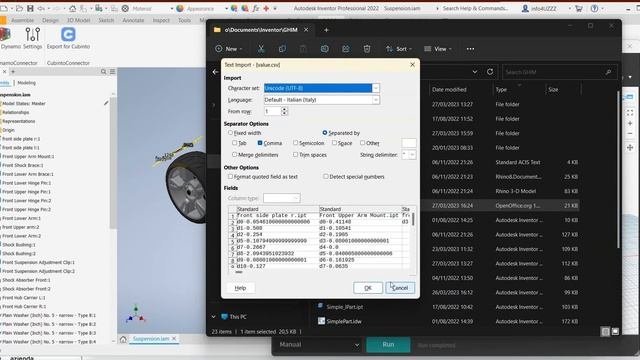
Task: Enable the Semicolon separator checkbox
Action: point(296,143)
